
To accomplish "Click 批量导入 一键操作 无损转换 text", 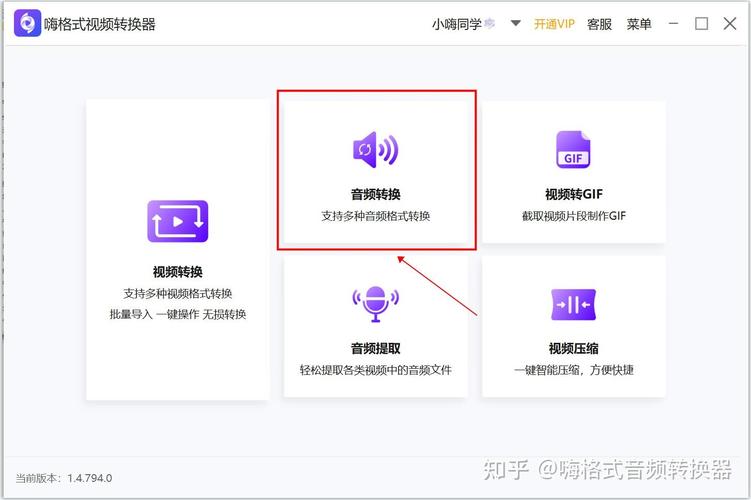I will 178,314.
